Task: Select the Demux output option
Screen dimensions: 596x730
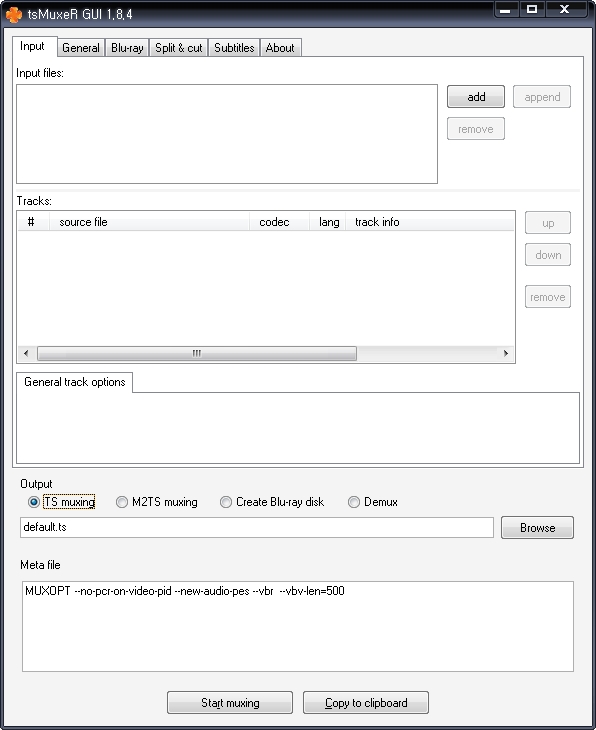Action: click(373, 502)
